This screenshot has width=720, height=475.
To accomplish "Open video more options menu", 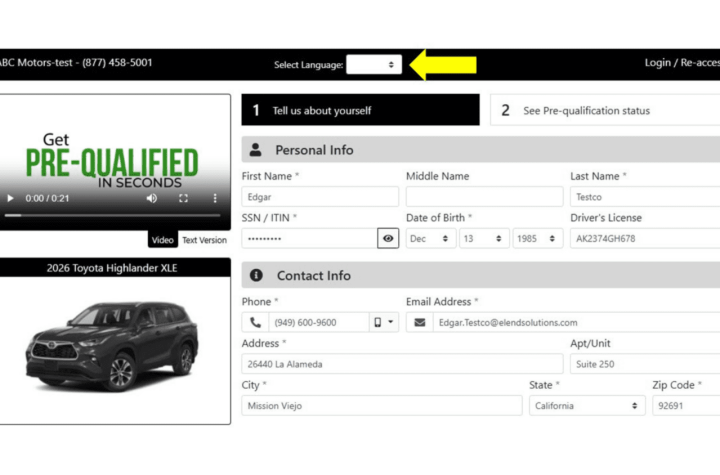I will (x=215, y=198).
